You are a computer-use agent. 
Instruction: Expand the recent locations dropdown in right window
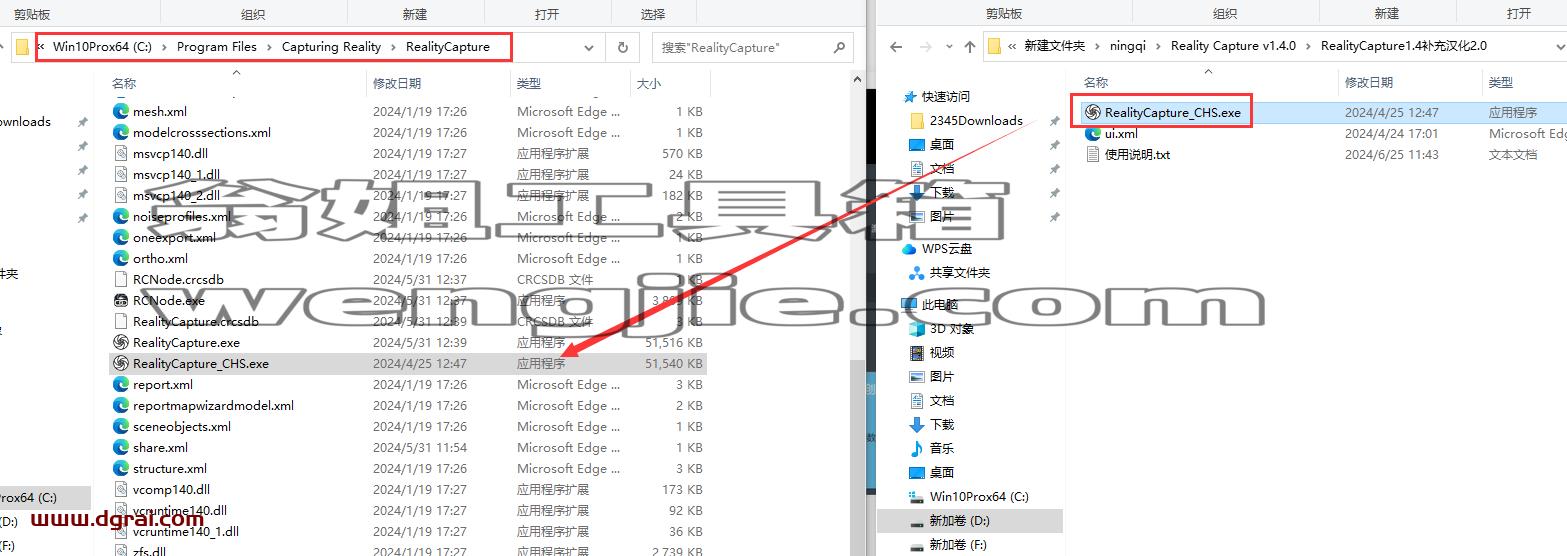click(949, 47)
